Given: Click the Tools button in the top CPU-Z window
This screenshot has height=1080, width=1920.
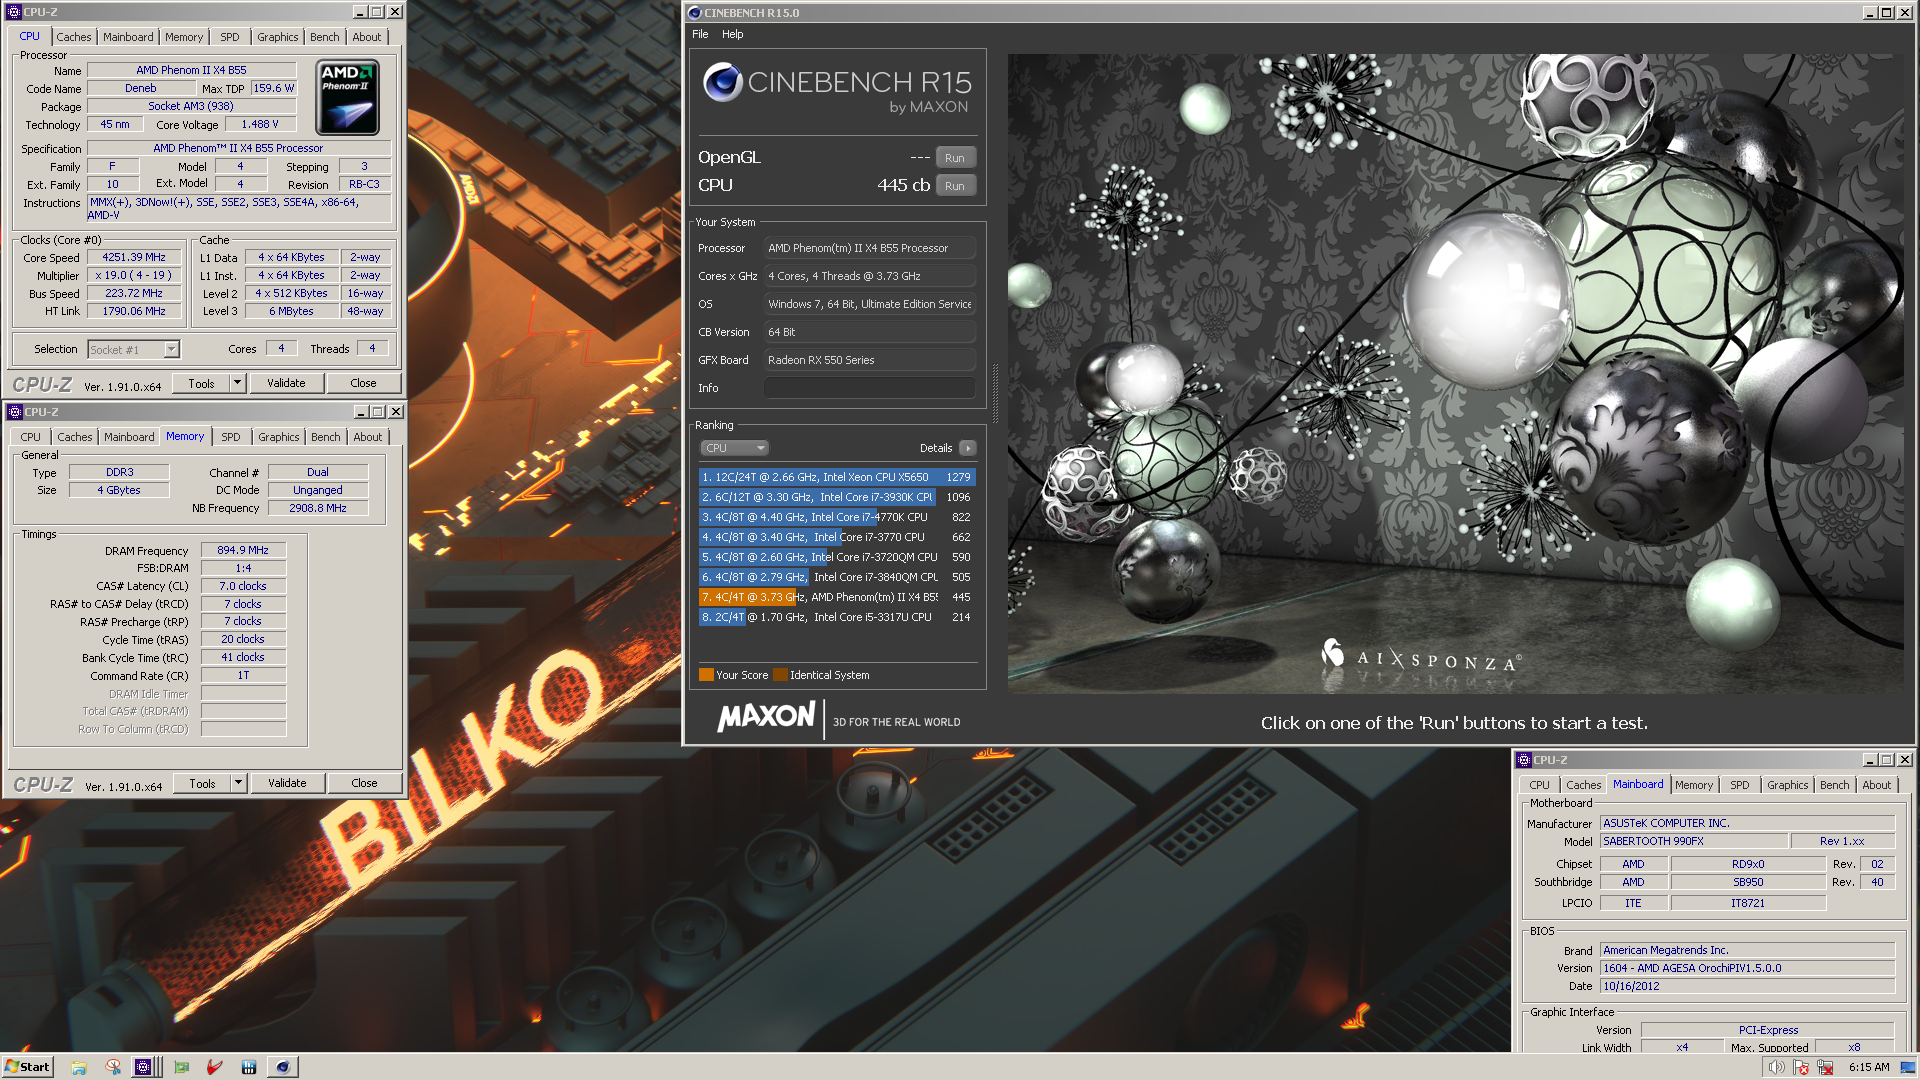Looking at the screenshot, I should click(x=201, y=383).
